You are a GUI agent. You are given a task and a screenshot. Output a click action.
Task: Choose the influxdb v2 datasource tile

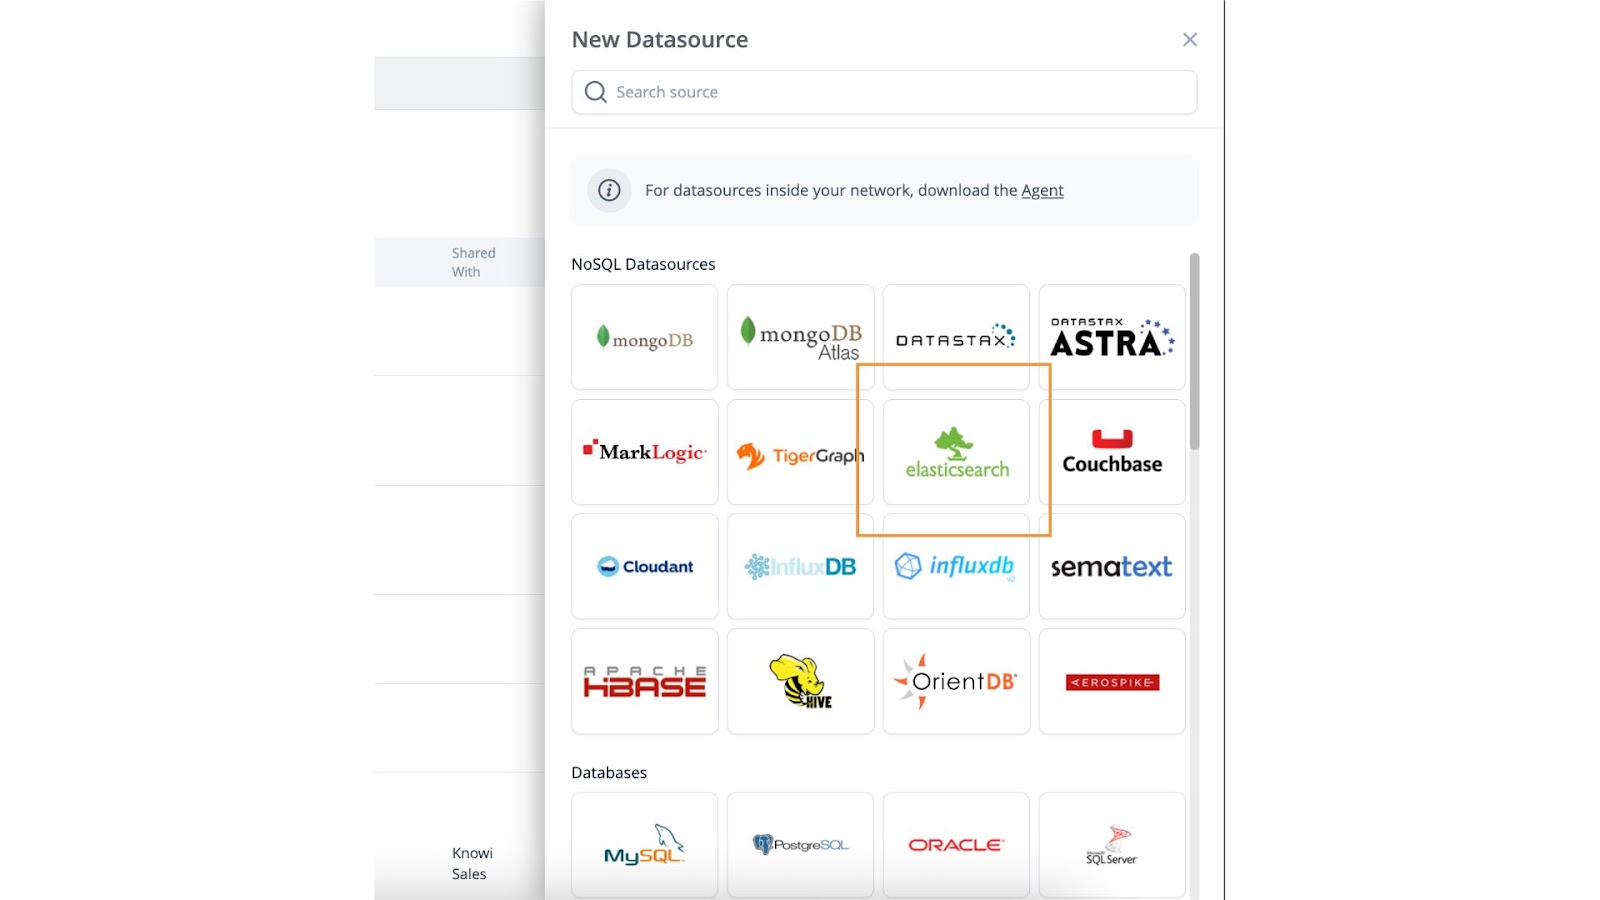coord(956,566)
